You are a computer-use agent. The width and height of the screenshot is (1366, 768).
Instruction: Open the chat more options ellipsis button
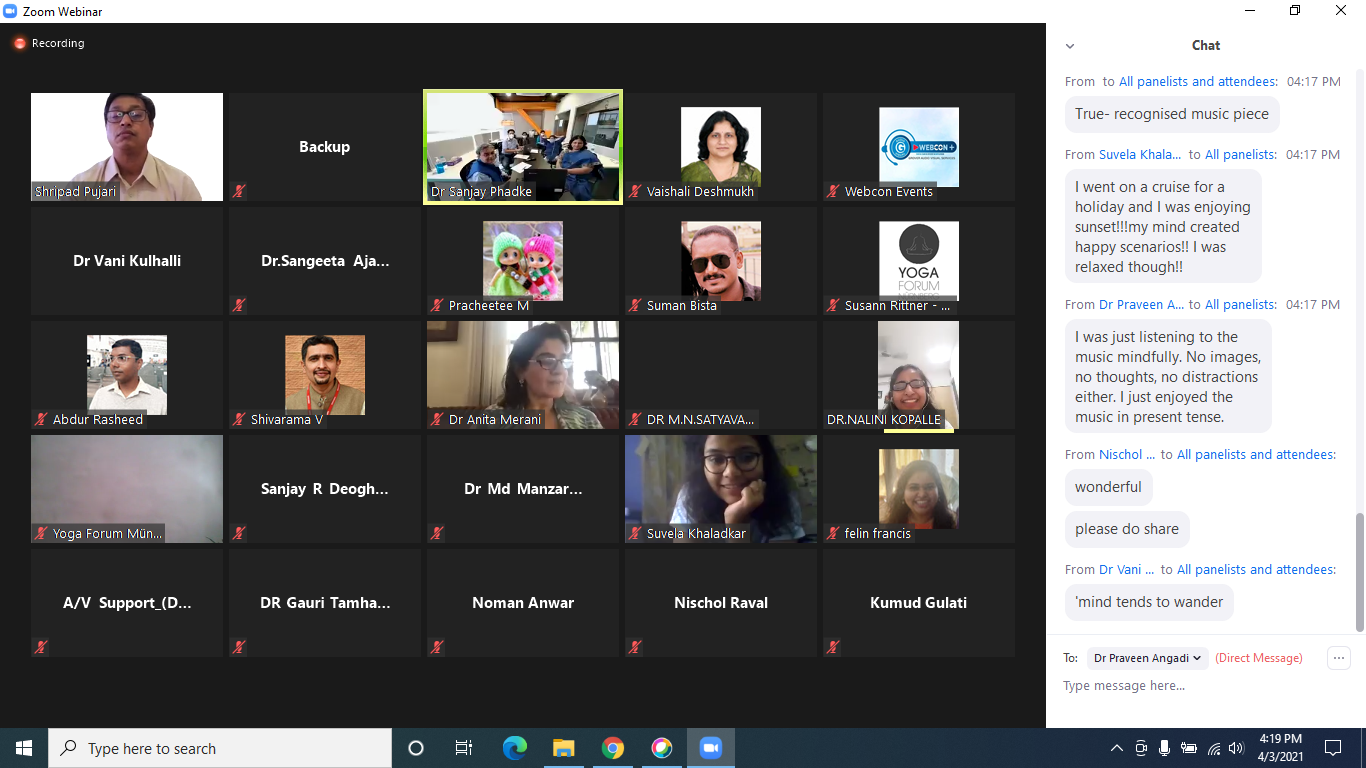[1338, 658]
